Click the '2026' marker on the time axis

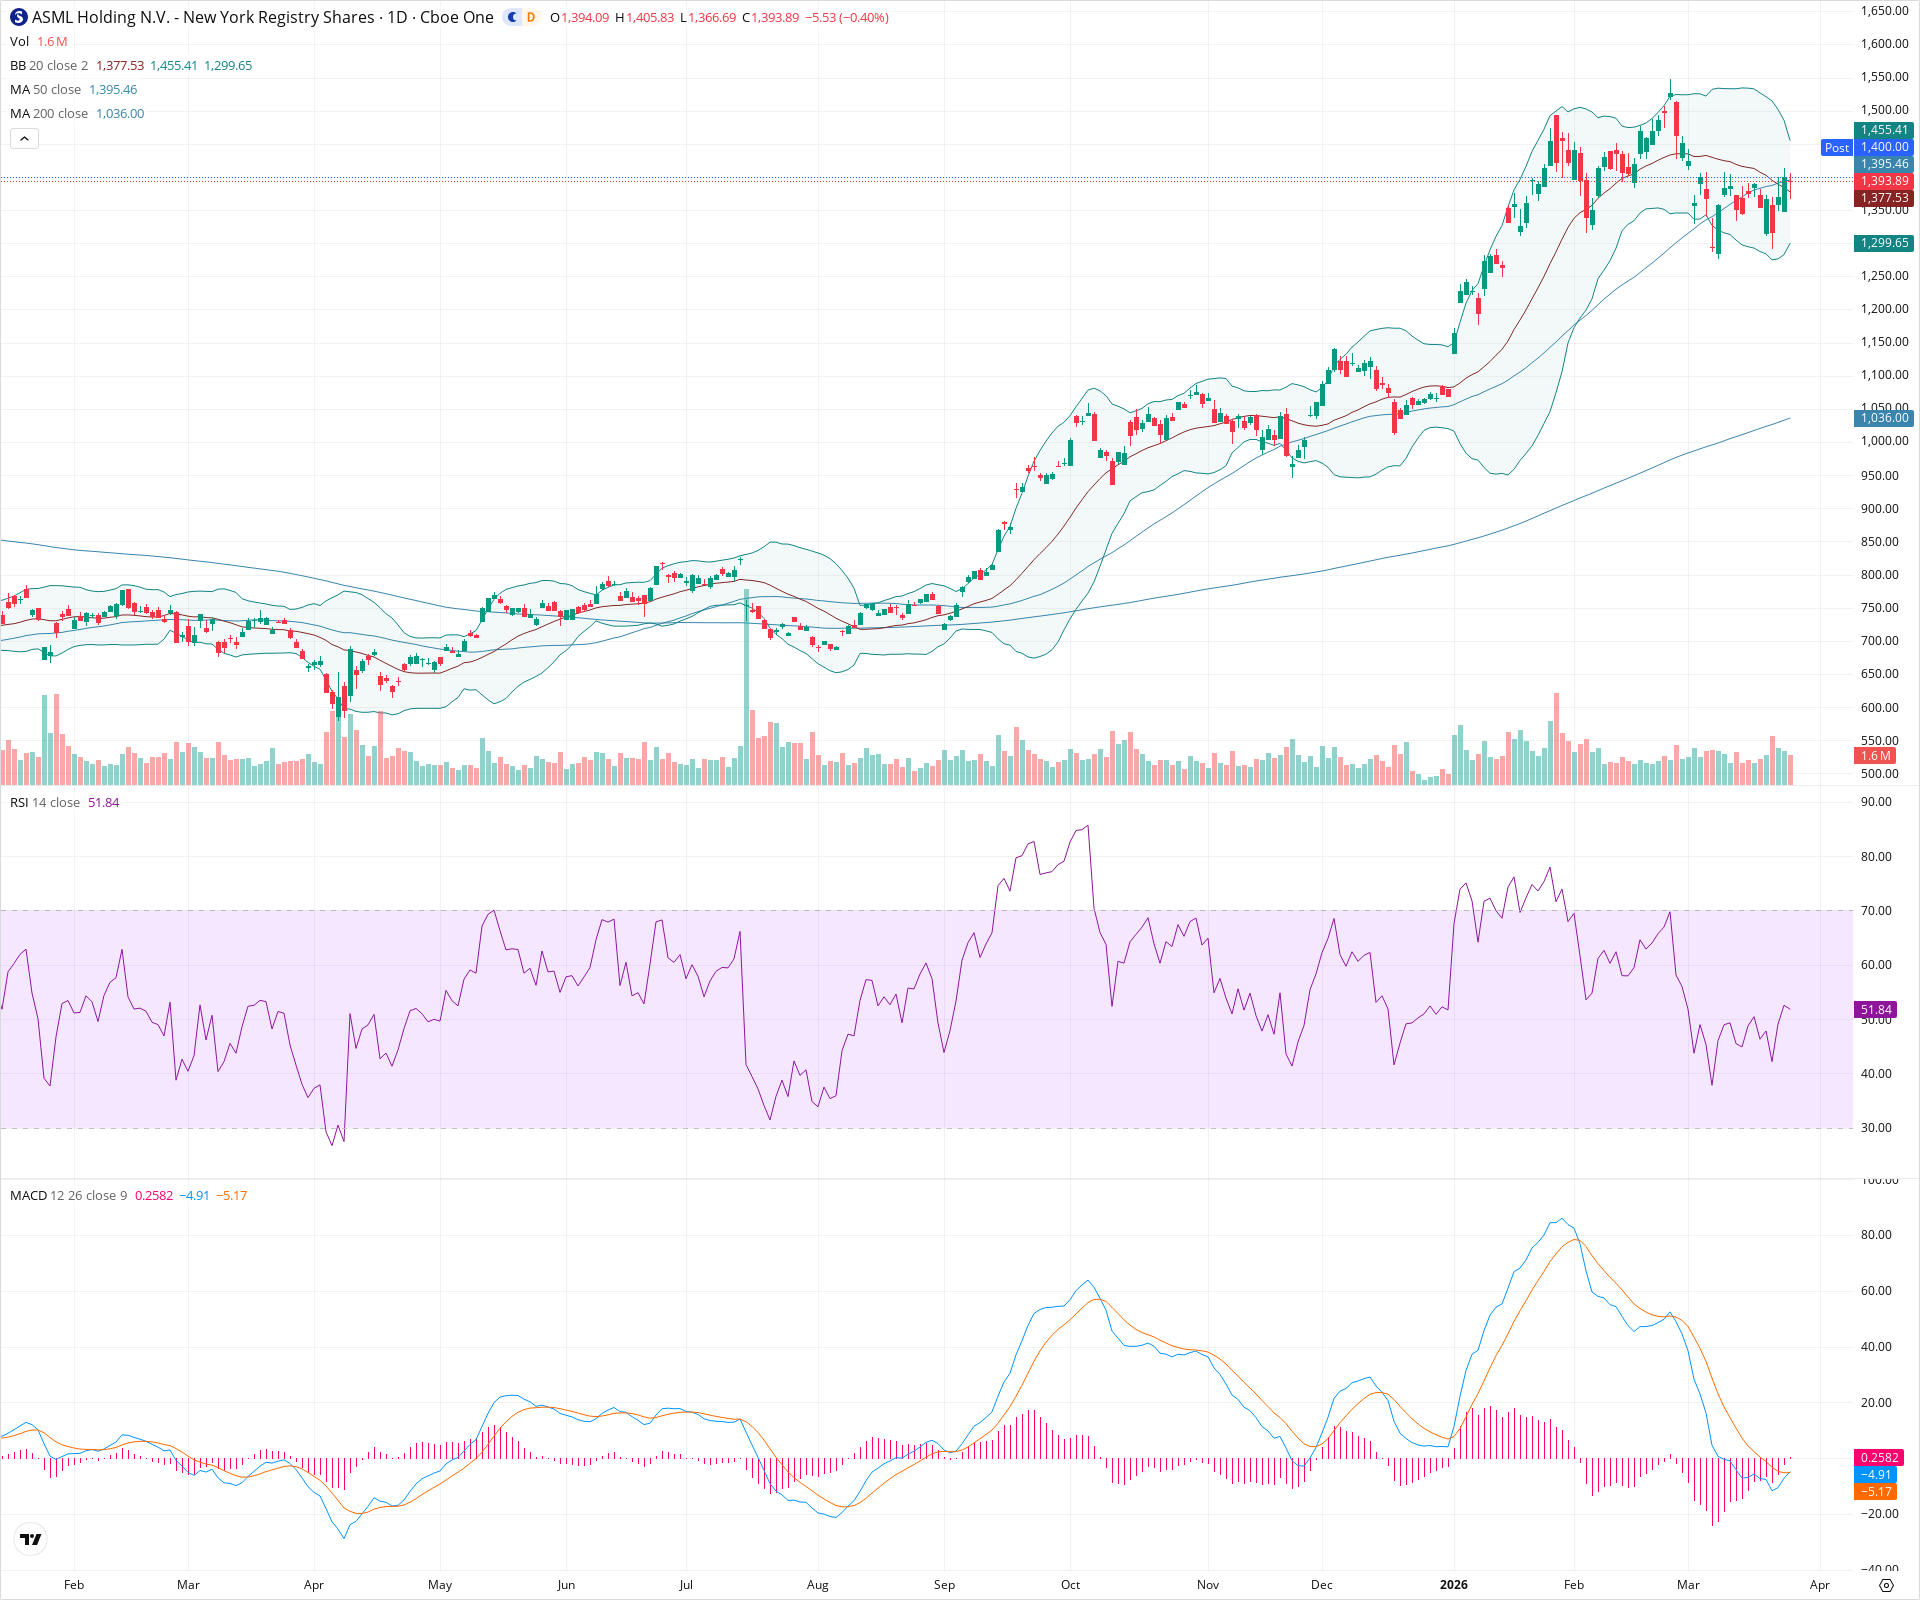point(1455,1586)
